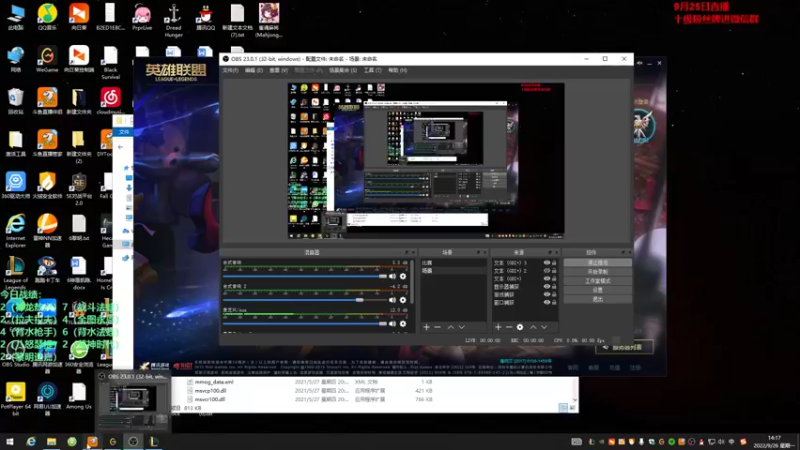Click mixer panel vertical scrollbar
This screenshot has height=450, width=800.
click(x=412, y=282)
